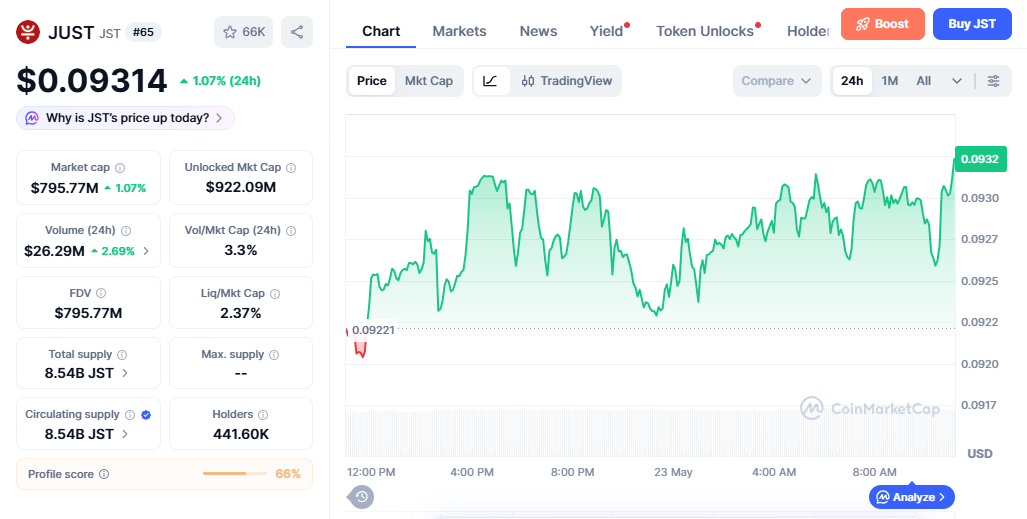
Task: Click the 0.0932 current price label
Action: point(980,159)
